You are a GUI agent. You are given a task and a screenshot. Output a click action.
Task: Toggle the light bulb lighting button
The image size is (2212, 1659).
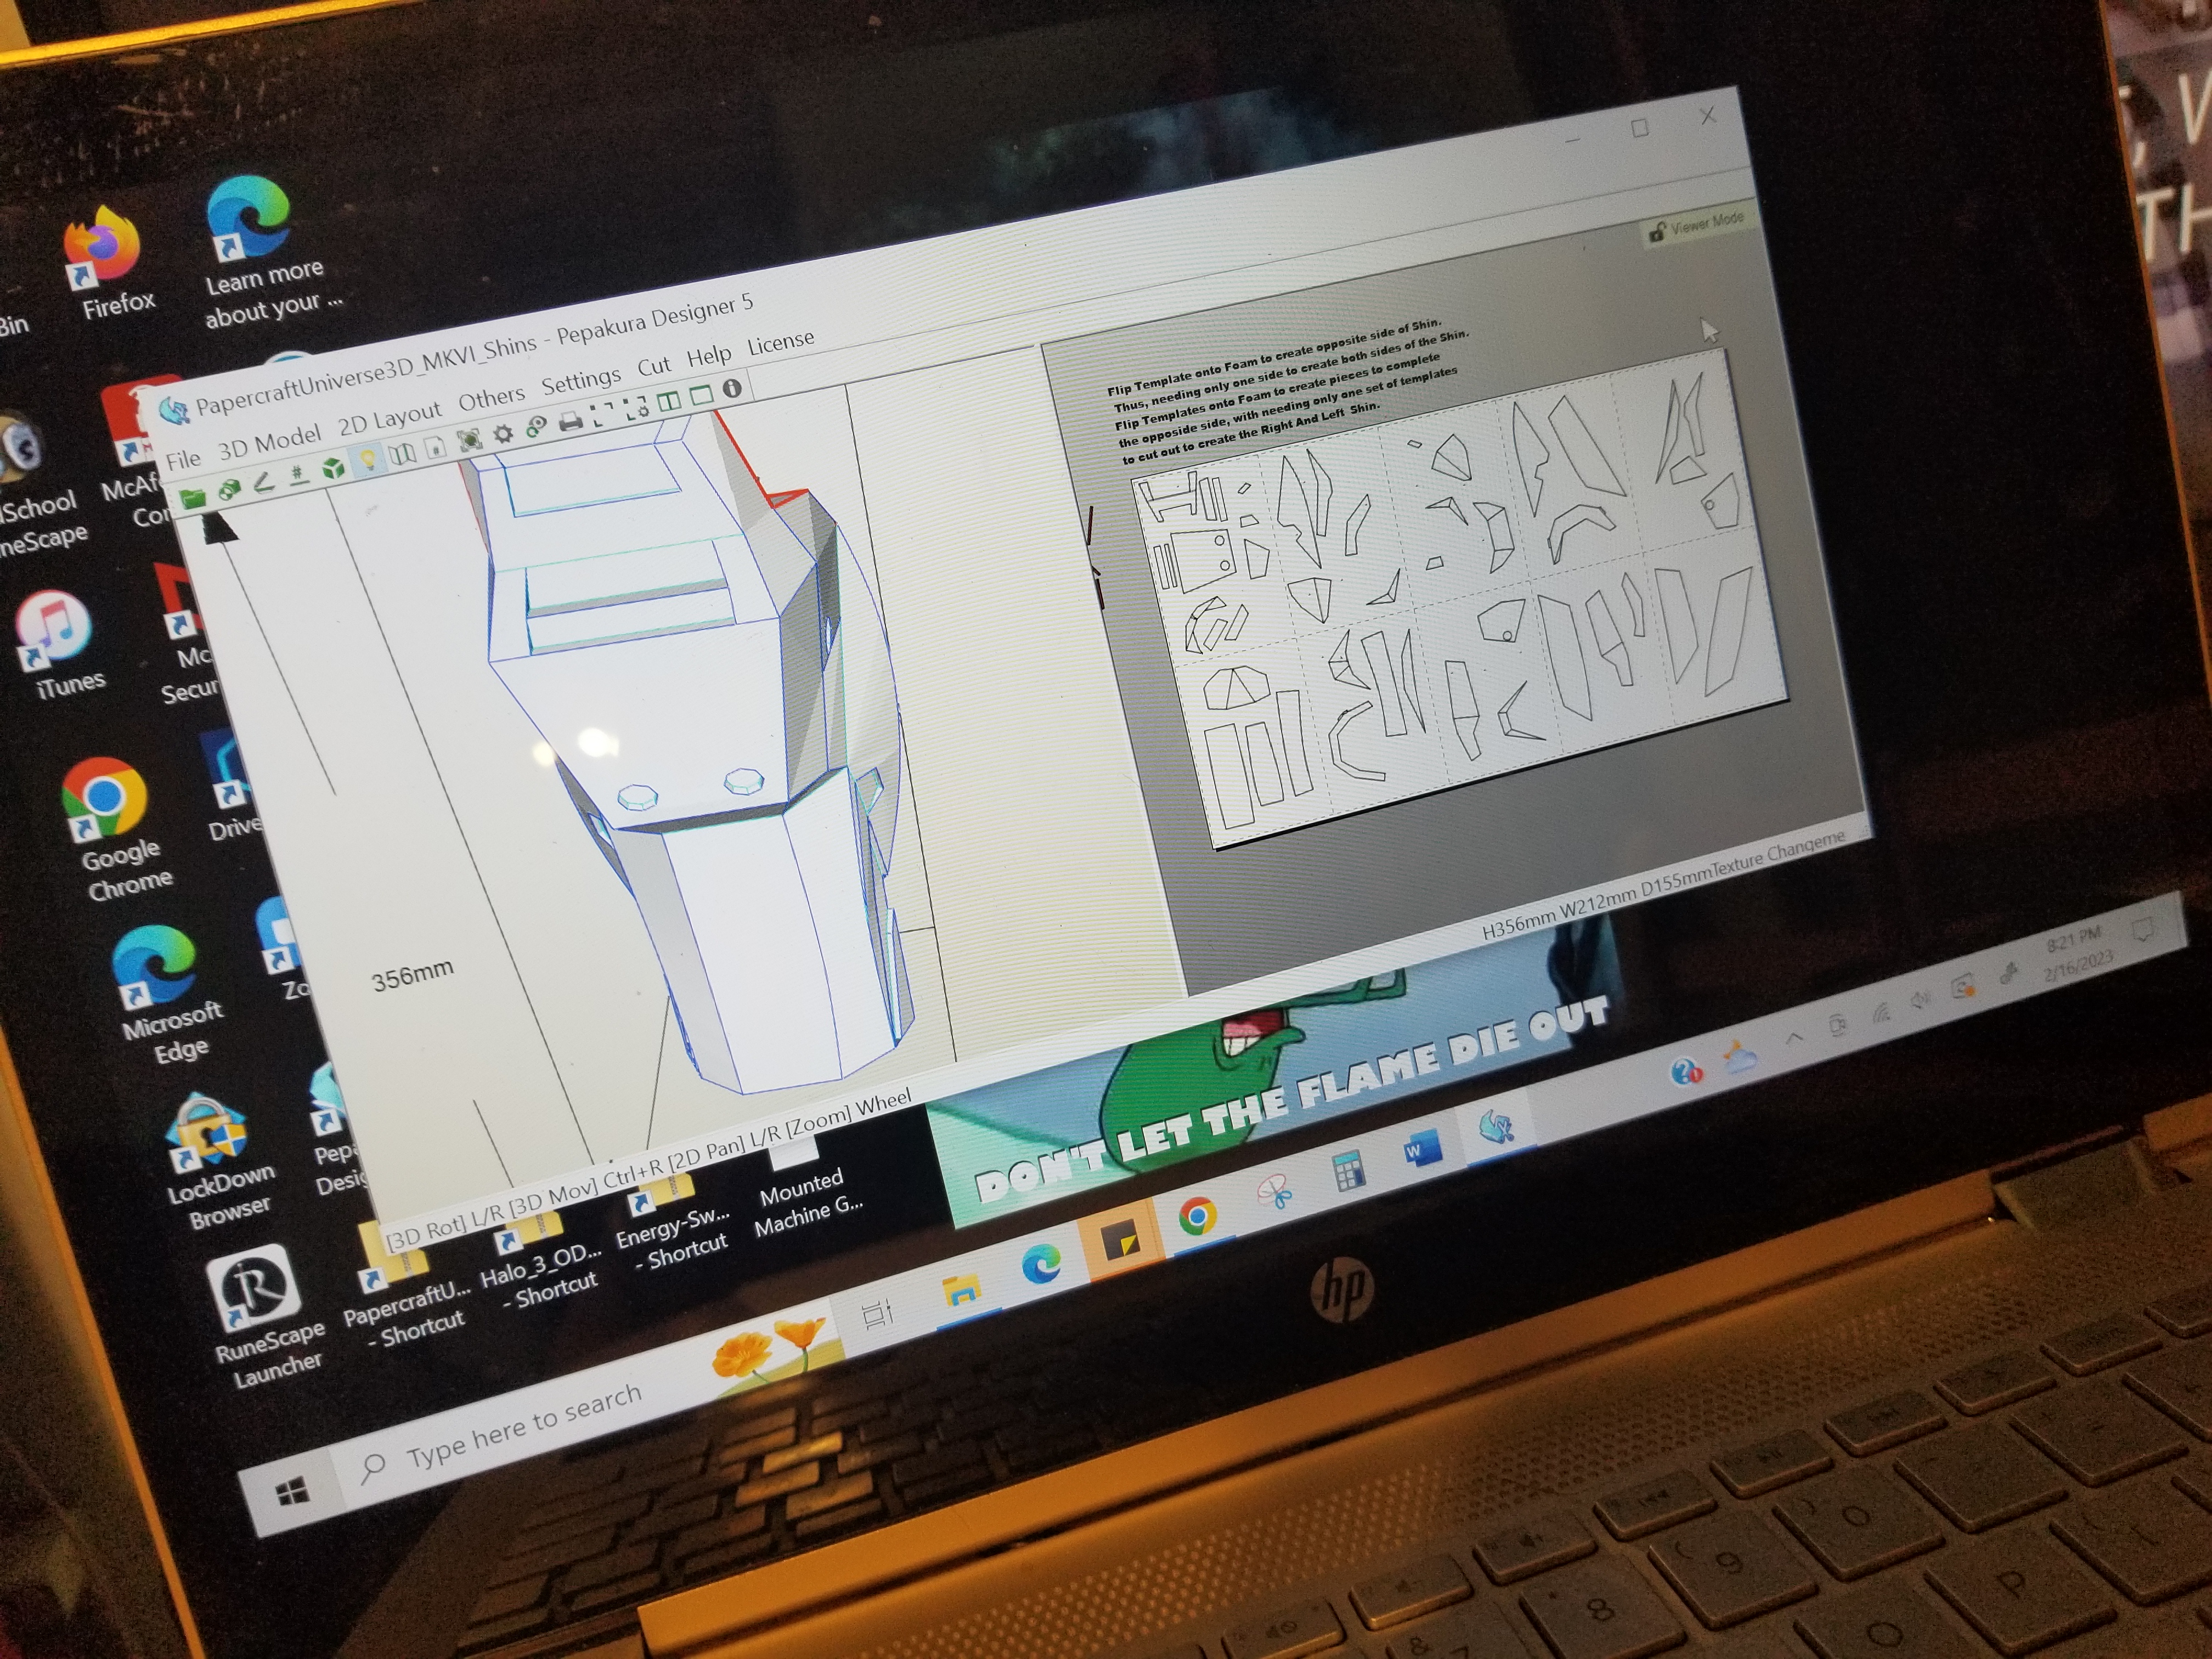coord(367,460)
